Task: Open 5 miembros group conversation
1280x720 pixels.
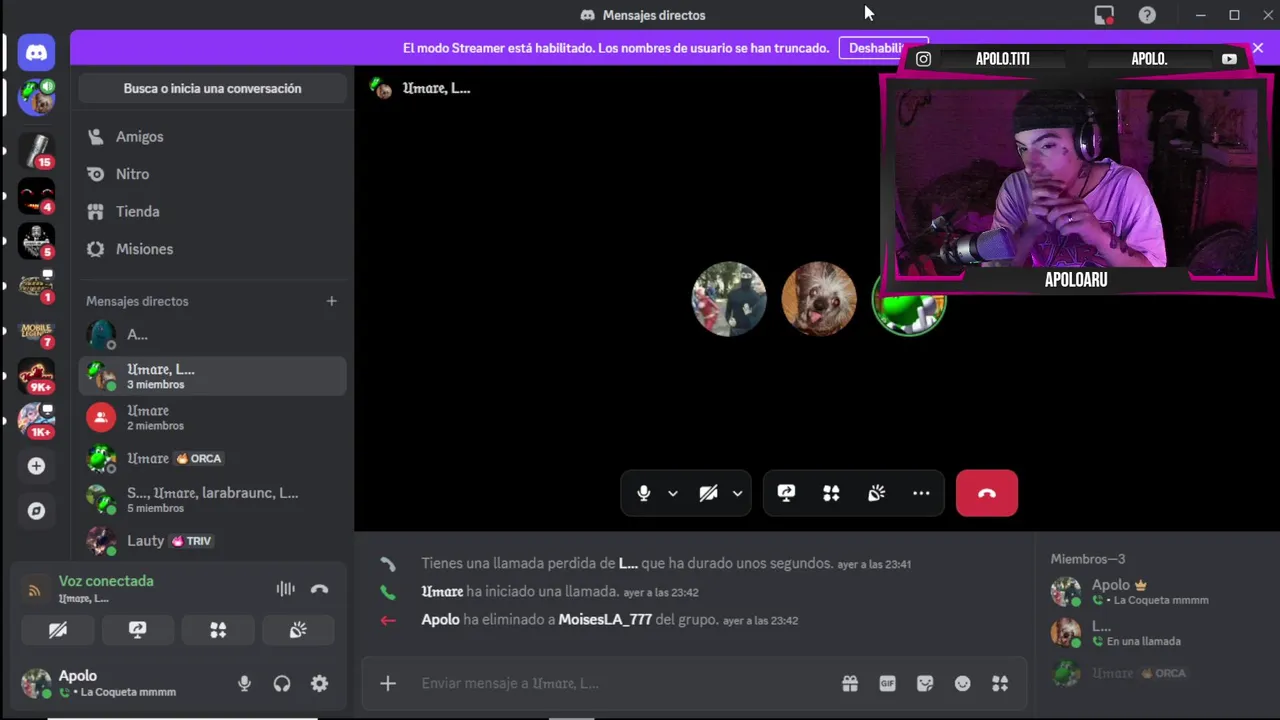Action: [x=212, y=499]
